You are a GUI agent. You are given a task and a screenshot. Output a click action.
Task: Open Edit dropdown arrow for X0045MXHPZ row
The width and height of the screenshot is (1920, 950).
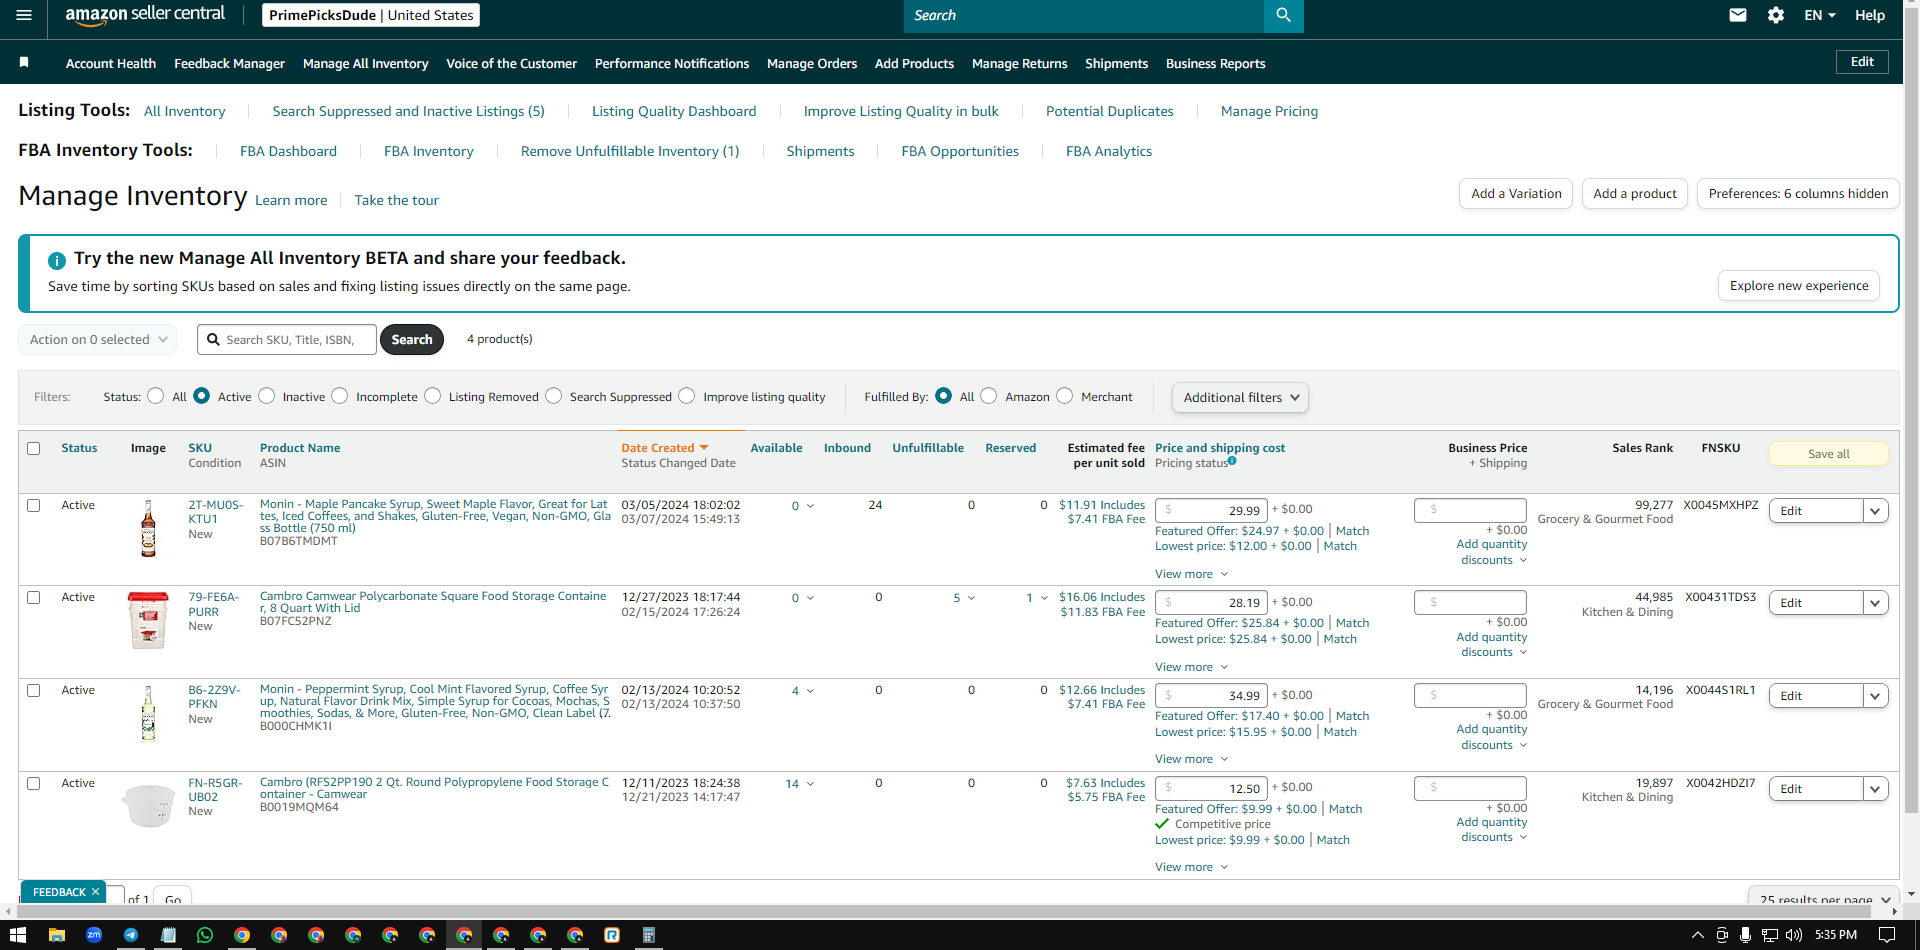1876,511
